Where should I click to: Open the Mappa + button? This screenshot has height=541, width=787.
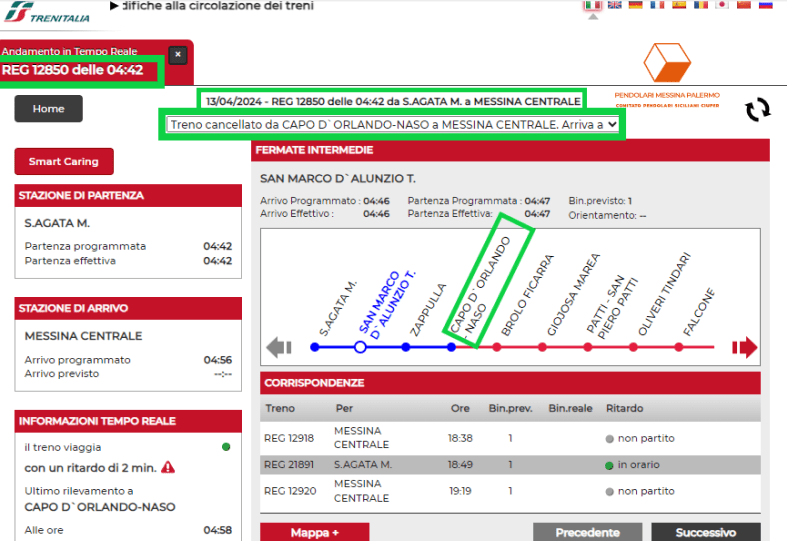pos(314,532)
